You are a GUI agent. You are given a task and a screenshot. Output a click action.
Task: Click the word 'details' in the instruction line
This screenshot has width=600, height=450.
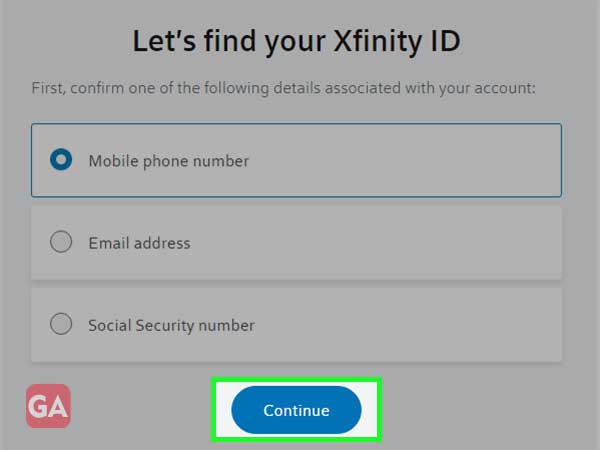297,88
